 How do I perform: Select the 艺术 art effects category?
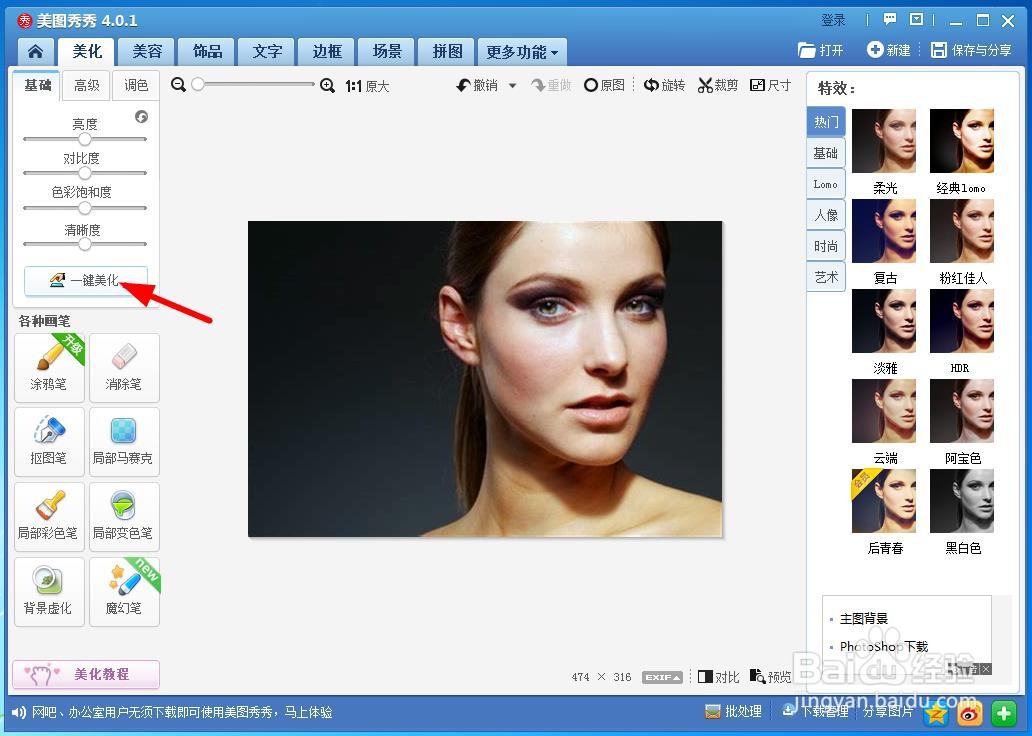pos(826,277)
